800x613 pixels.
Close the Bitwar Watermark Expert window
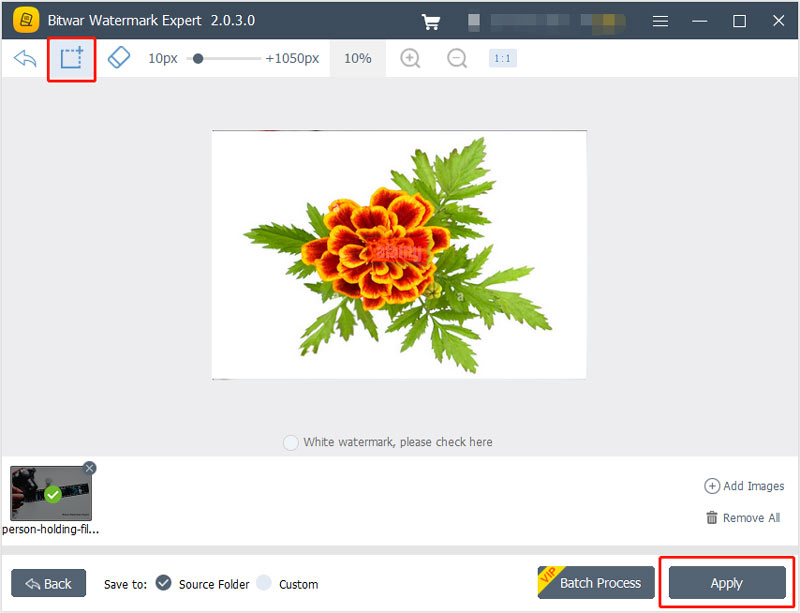[778, 21]
